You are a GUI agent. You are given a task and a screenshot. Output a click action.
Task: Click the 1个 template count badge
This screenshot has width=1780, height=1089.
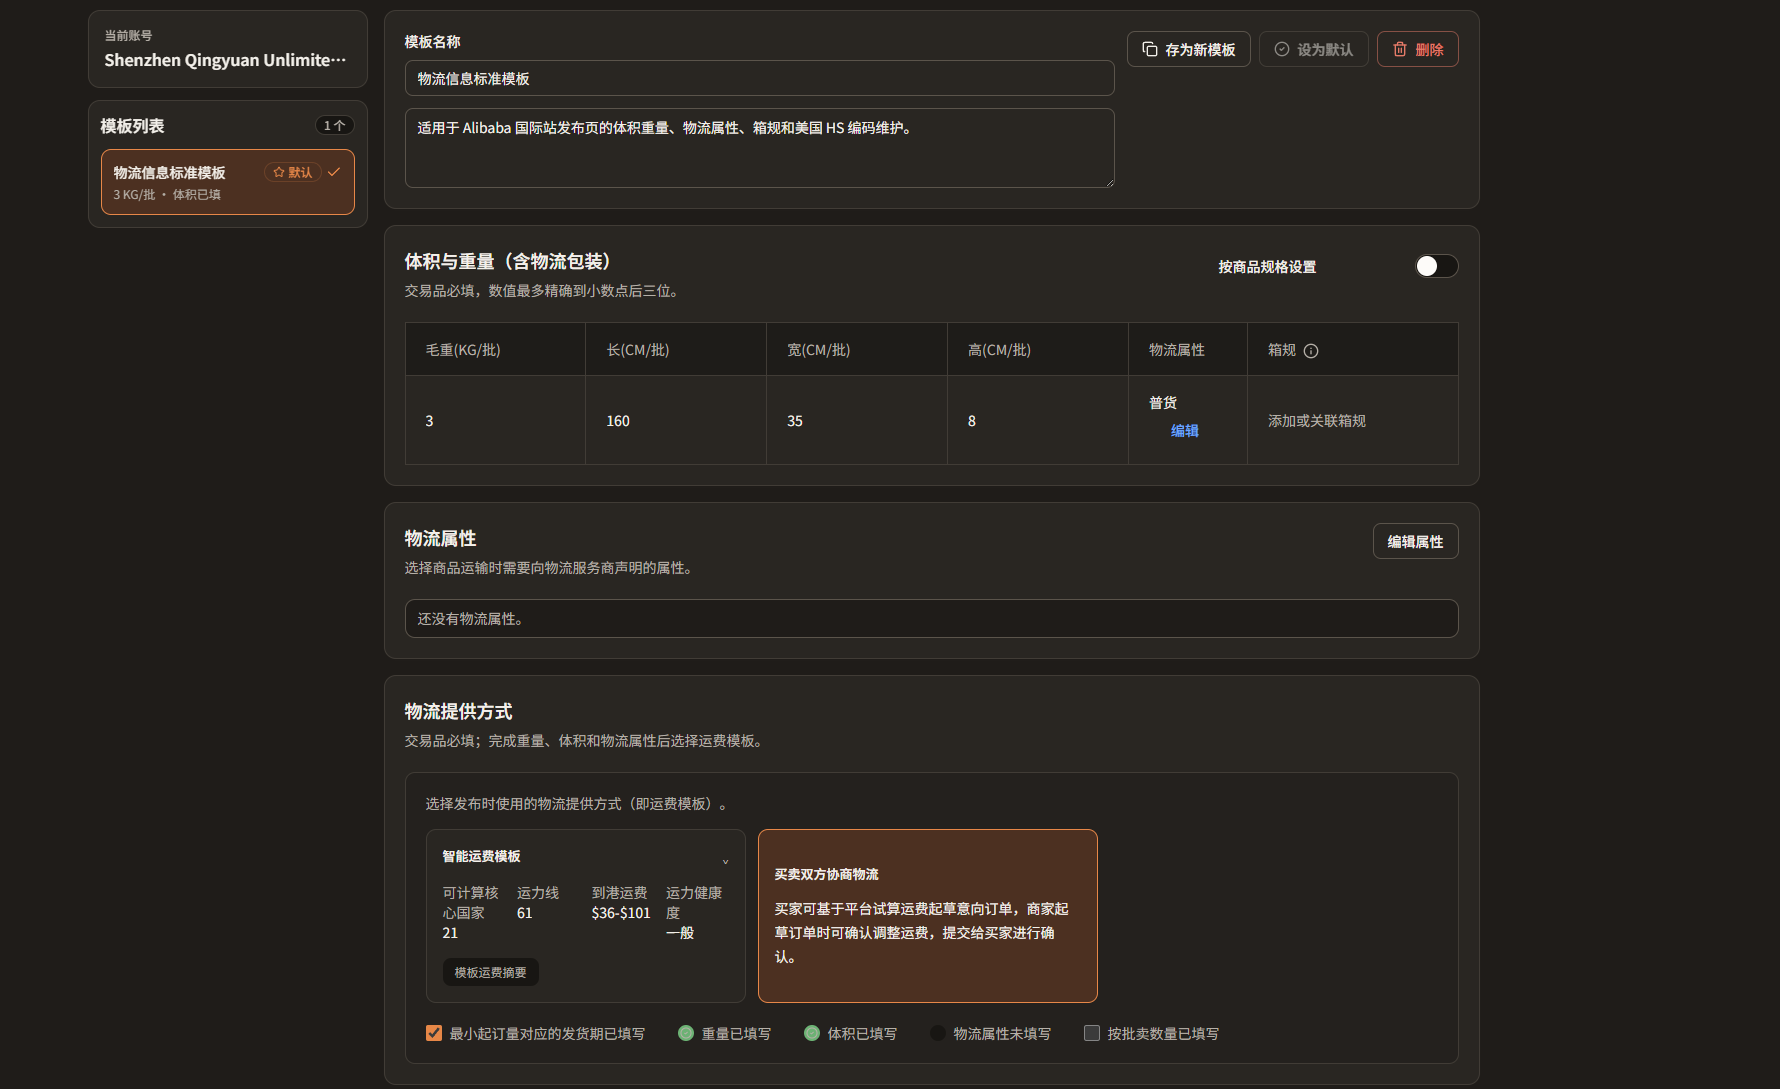click(x=335, y=125)
